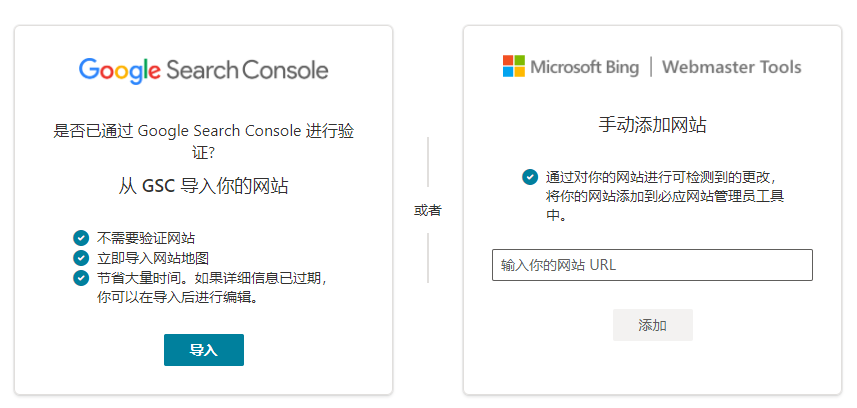The width and height of the screenshot is (857, 408).
Task: Click the 立即导入网站地图 text
Action: click(x=153, y=258)
